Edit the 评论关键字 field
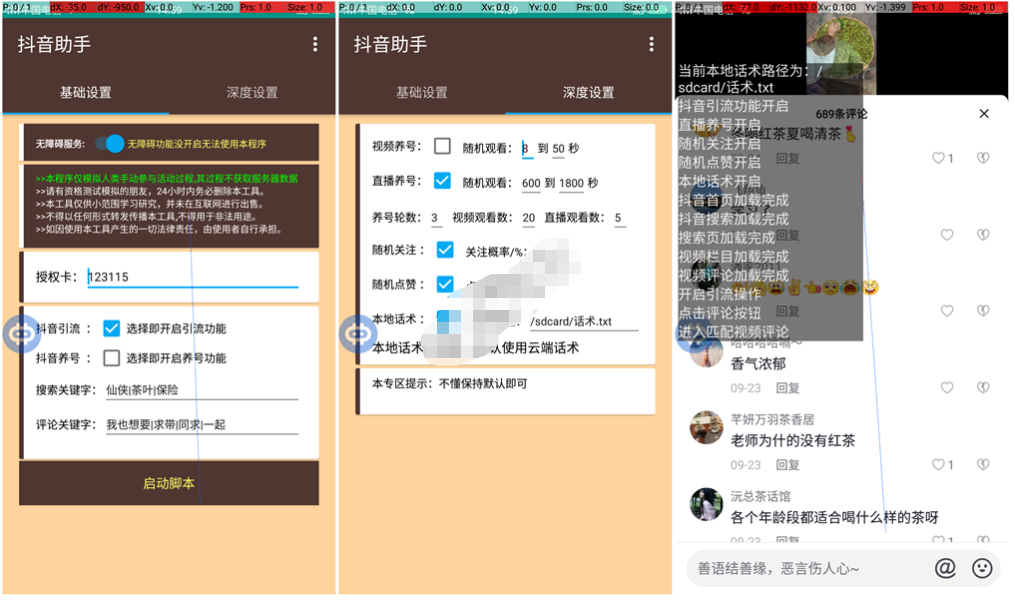 pyautogui.click(x=202, y=425)
